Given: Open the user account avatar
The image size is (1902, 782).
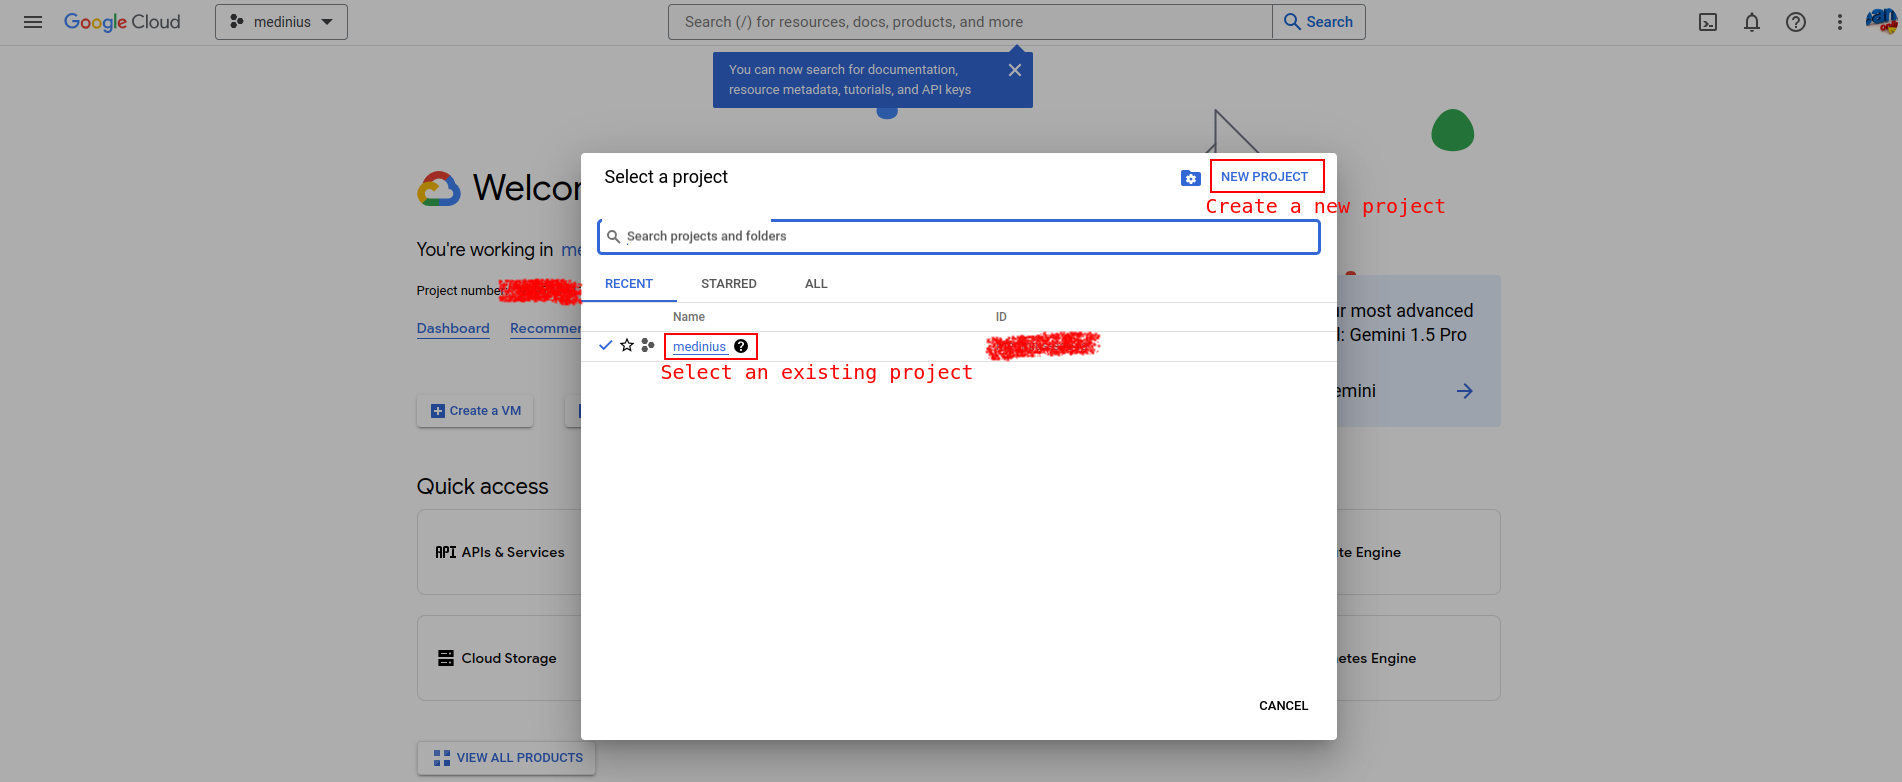Looking at the screenshot, I should pyautogui.click(x=1880, y=21).
